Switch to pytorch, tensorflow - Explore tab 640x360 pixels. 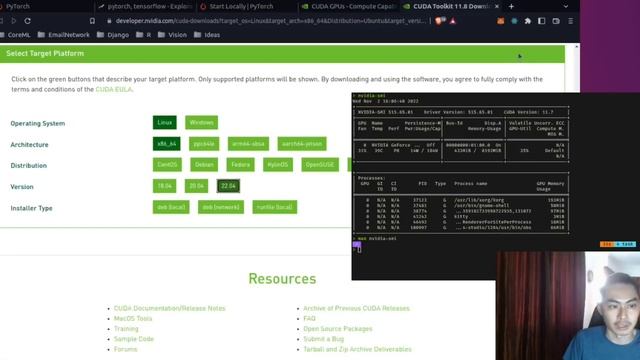pyautogui.click(x=145, y=6)
